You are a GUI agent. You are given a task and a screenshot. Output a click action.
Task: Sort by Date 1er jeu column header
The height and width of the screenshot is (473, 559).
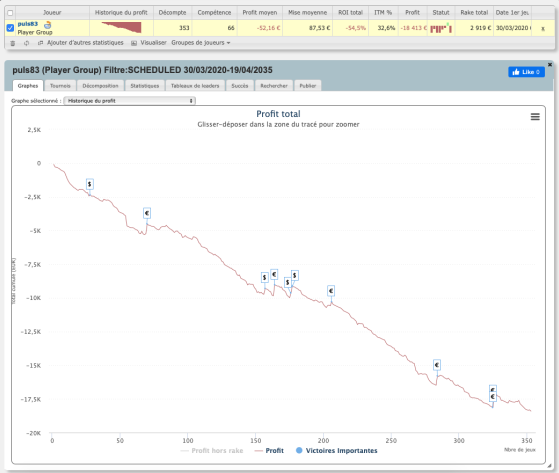[512, 12]
